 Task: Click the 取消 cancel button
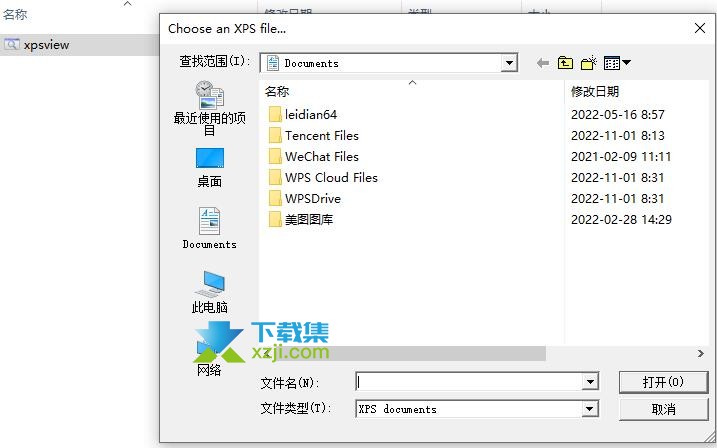coord(663,409)
